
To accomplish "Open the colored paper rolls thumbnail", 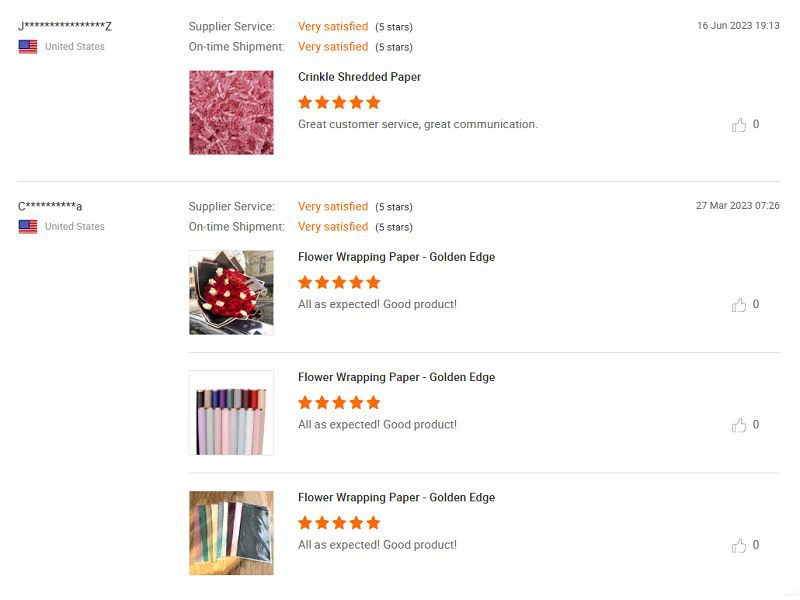I will [231, 412].
